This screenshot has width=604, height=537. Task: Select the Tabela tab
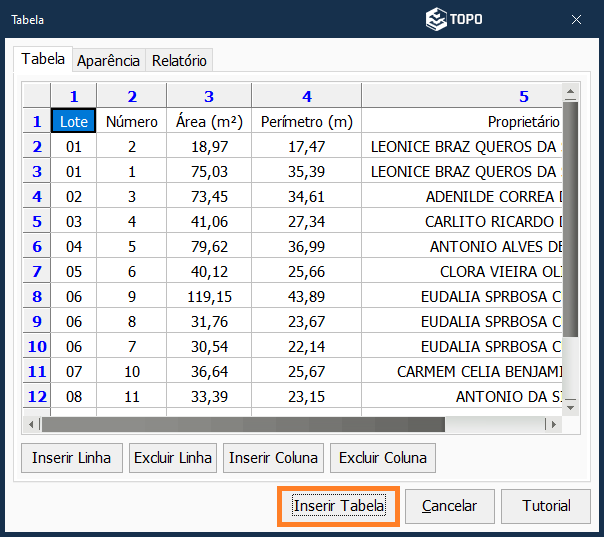[x=43, y=60]
